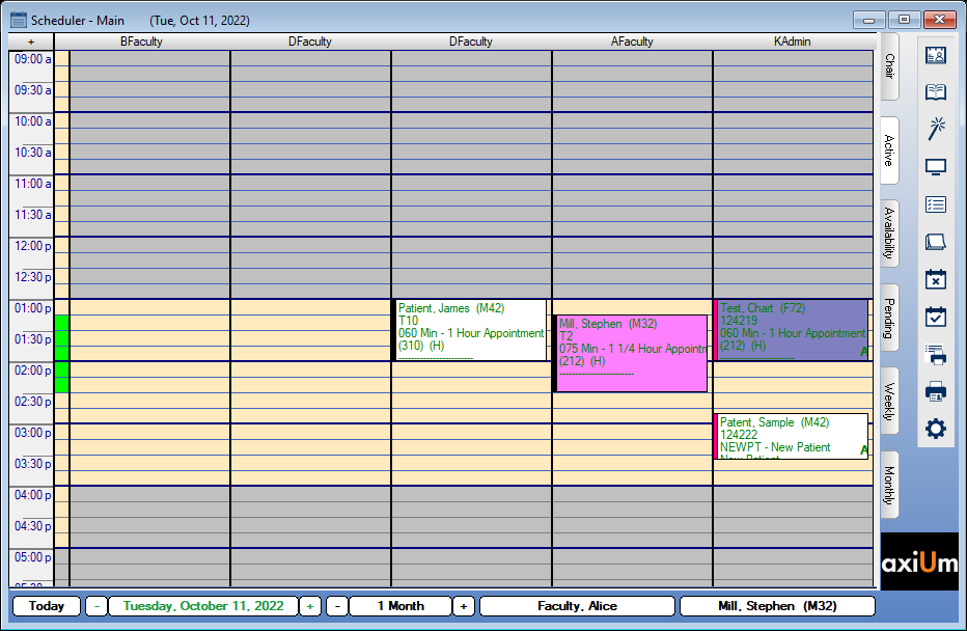Screen dimensions: 967x631
Task: Click the copy appointments pages icon
Action: [x=936, y=241]
